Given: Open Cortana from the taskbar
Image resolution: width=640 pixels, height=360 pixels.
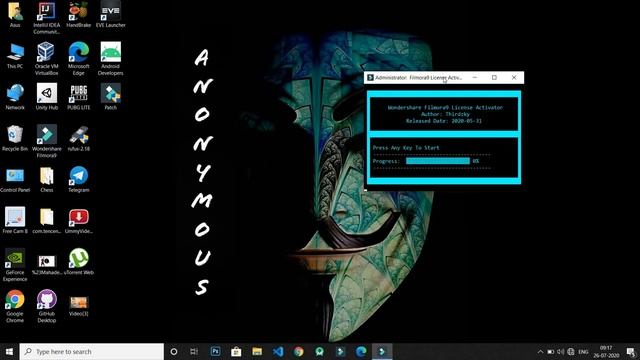Looking at the screenshot, I should [x=174, y=351].
